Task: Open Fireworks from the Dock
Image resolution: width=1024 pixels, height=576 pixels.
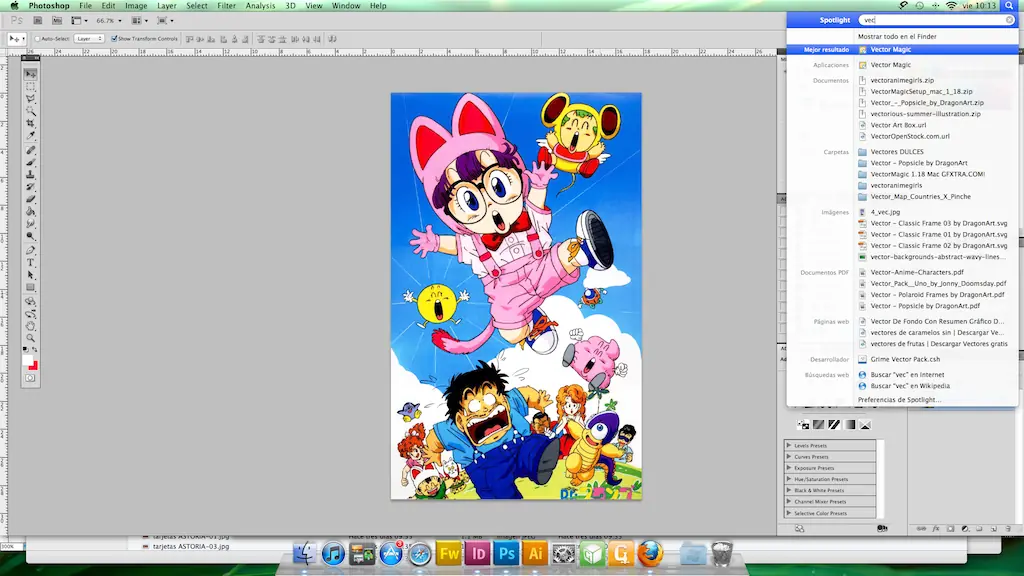Action: pyautogui.click(x=449, y=554)
